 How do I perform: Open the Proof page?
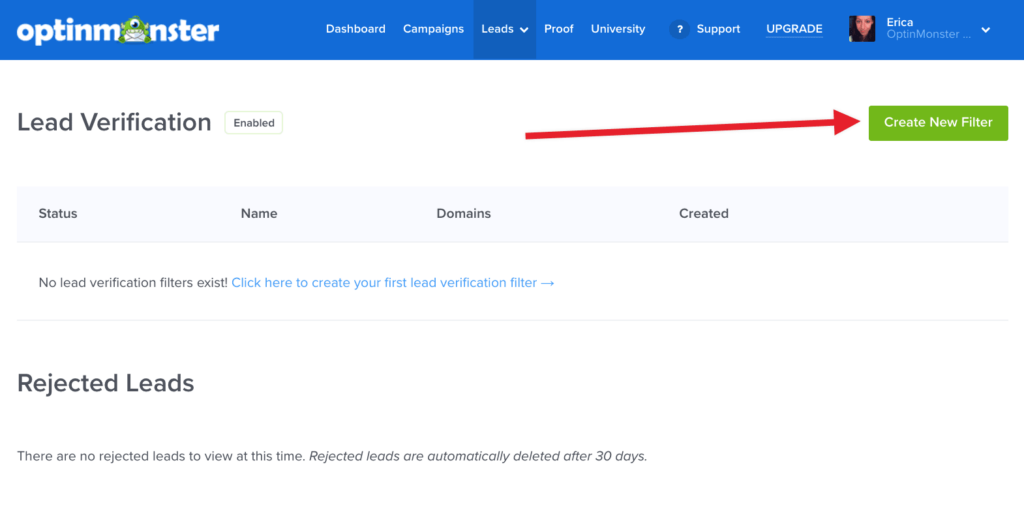pos(558,29)
